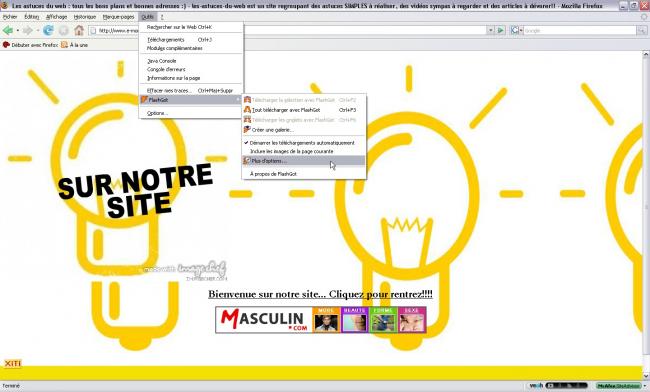650x392 pixels.
Task: Open the address bar history dropdown arrow
Action: (490, 30)
